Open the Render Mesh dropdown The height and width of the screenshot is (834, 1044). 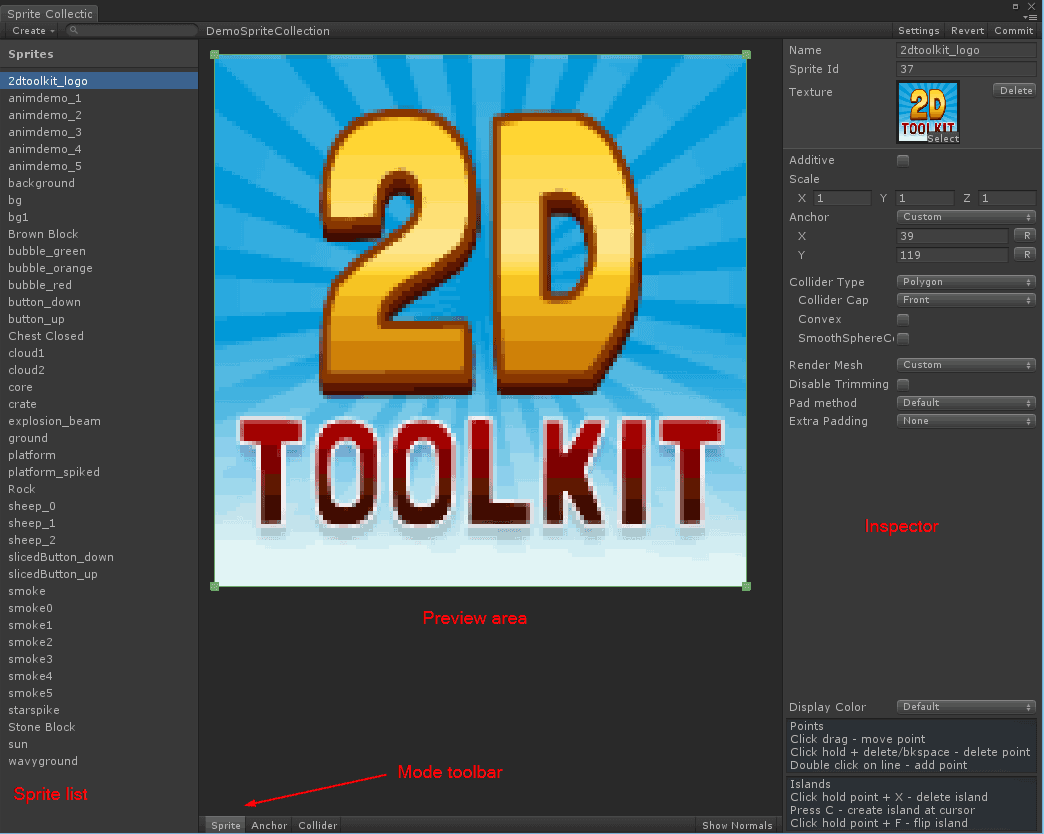tap(966, 365)
